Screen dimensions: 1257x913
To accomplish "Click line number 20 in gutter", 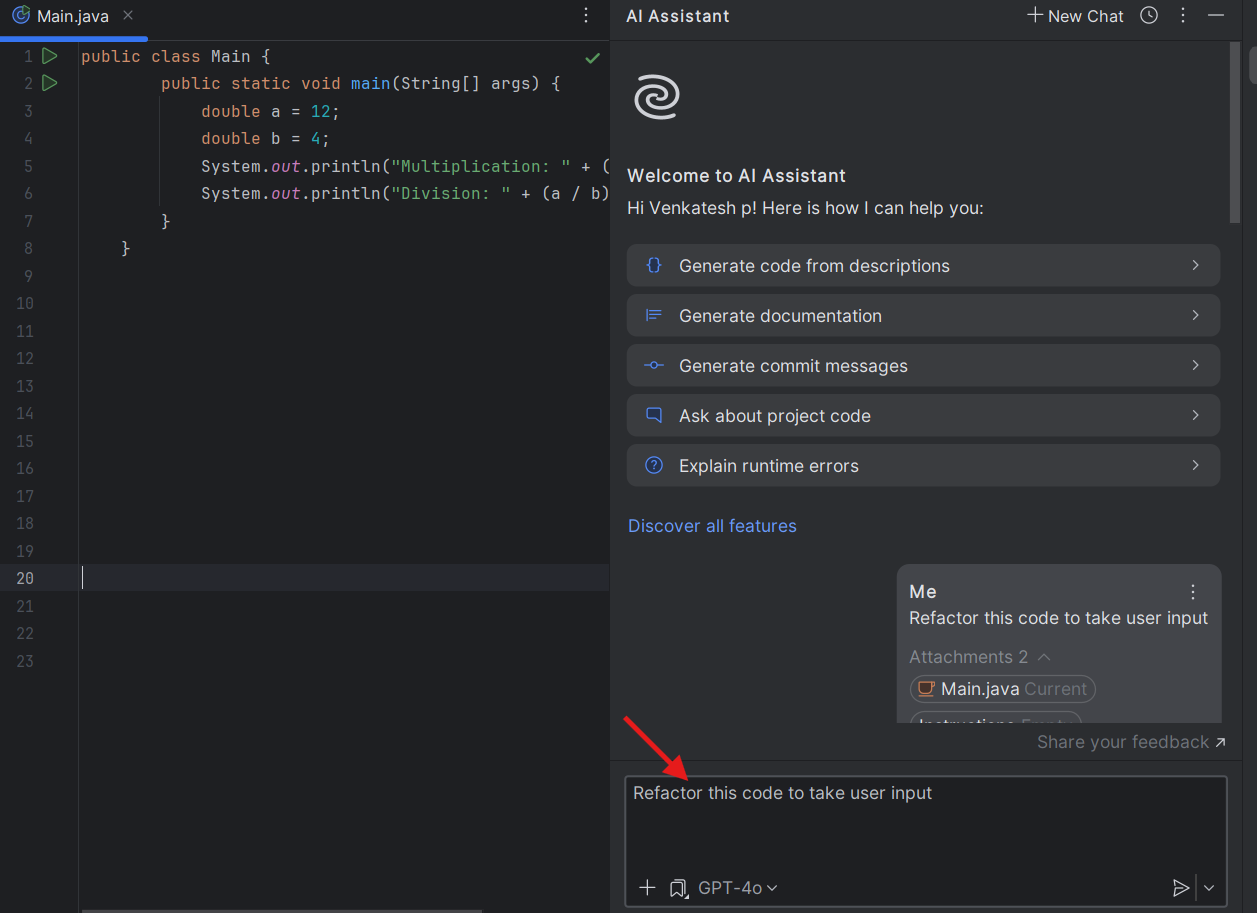I will click(x=25, y=578).
